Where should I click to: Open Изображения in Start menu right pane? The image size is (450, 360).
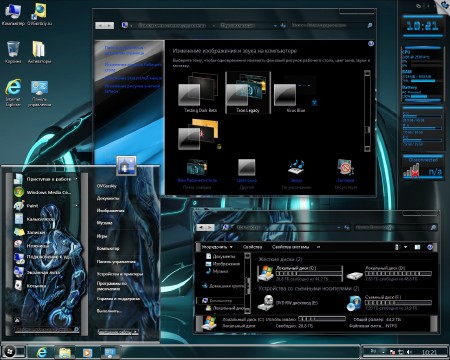click(x=110, y=211)
